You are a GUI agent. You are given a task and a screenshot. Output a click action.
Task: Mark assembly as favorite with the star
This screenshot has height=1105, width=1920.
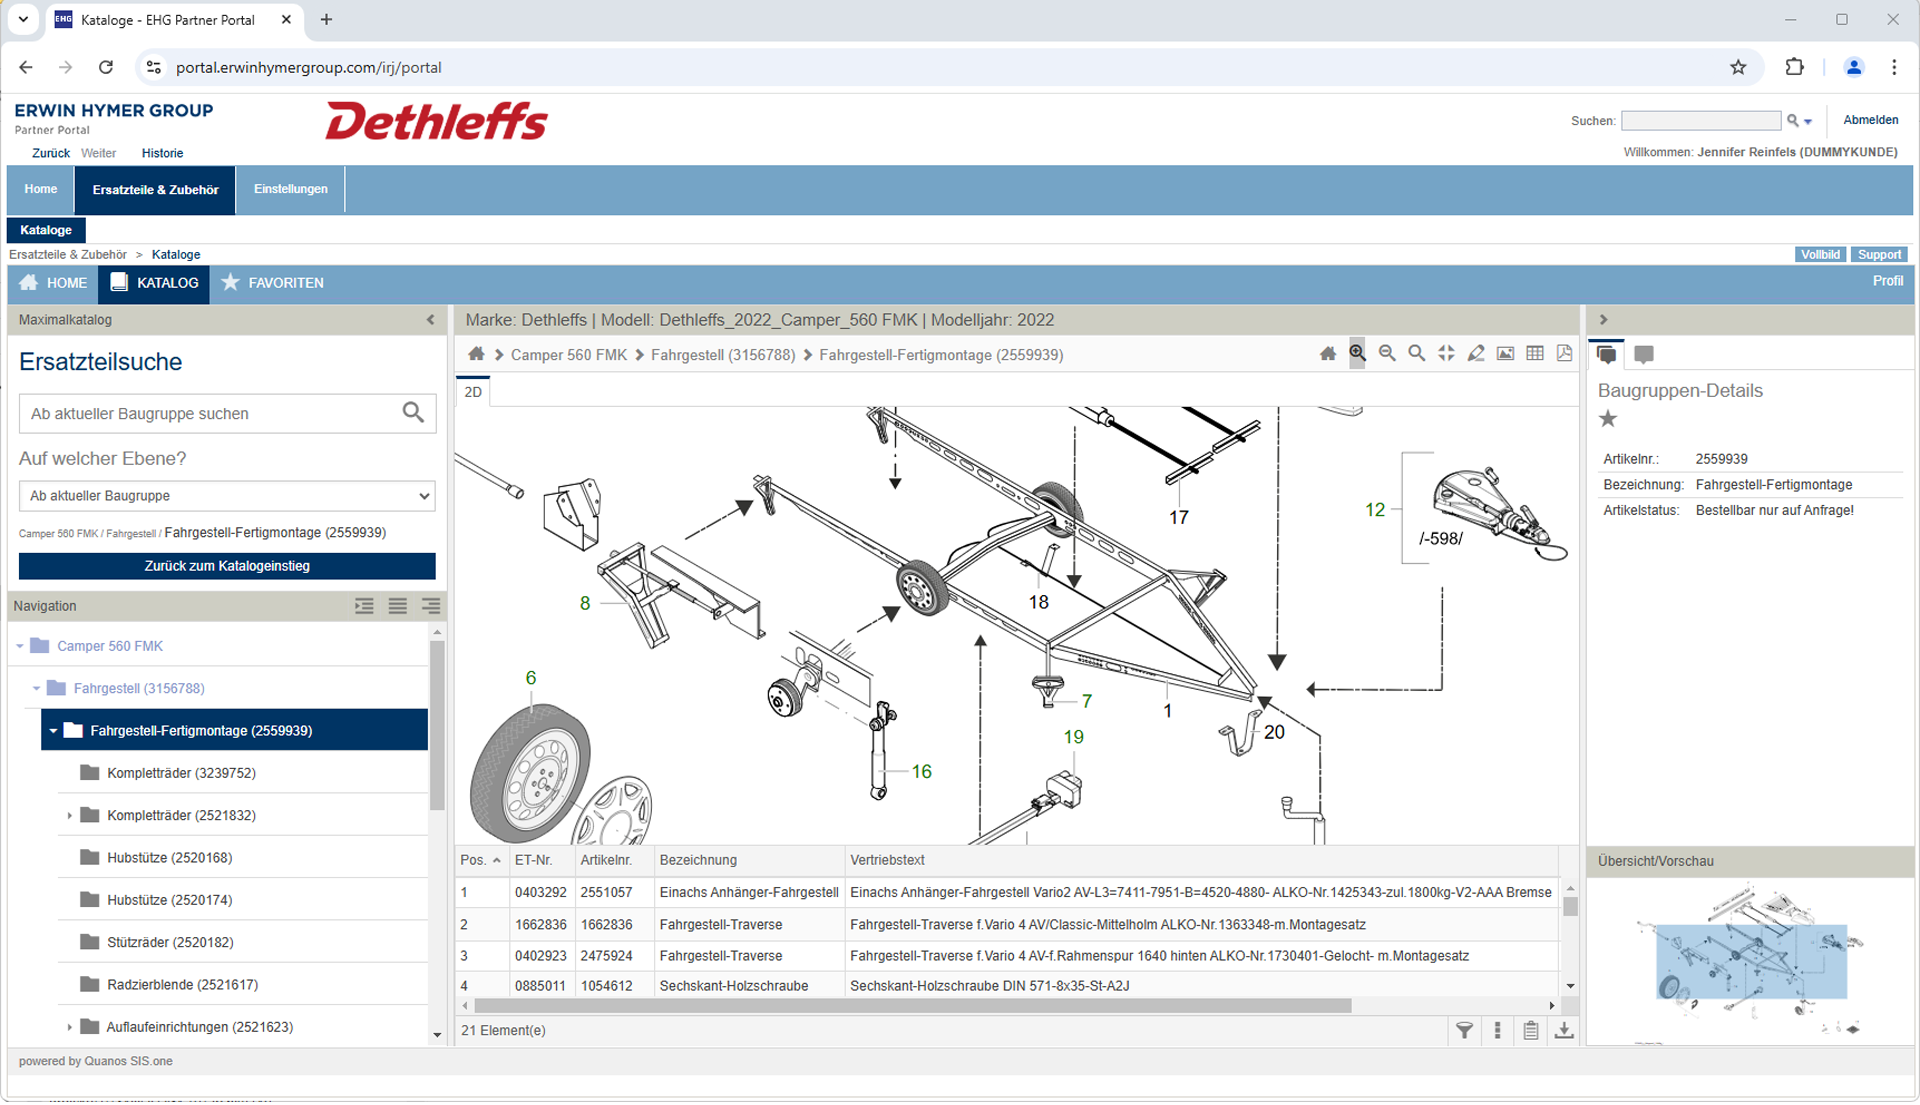[1608, 419]
